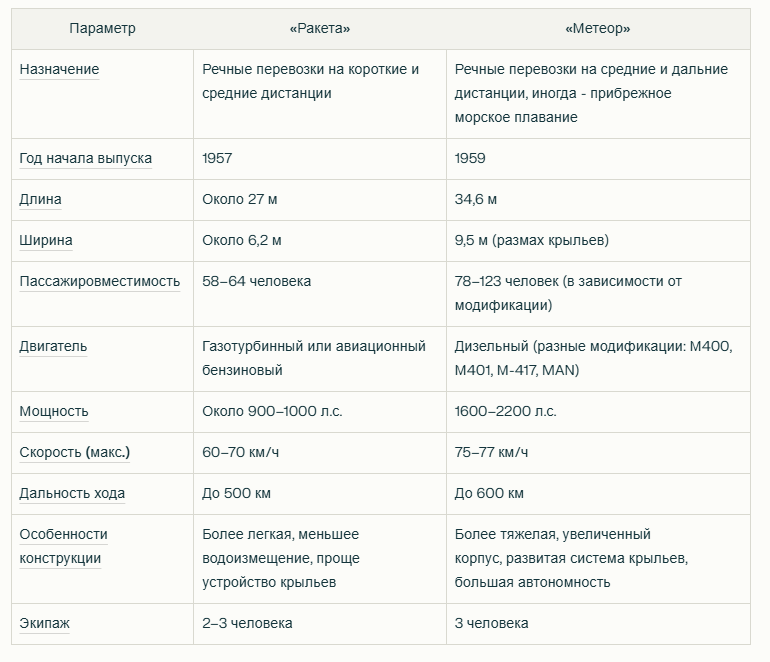Select the cell with year 1959

(598, 159)
